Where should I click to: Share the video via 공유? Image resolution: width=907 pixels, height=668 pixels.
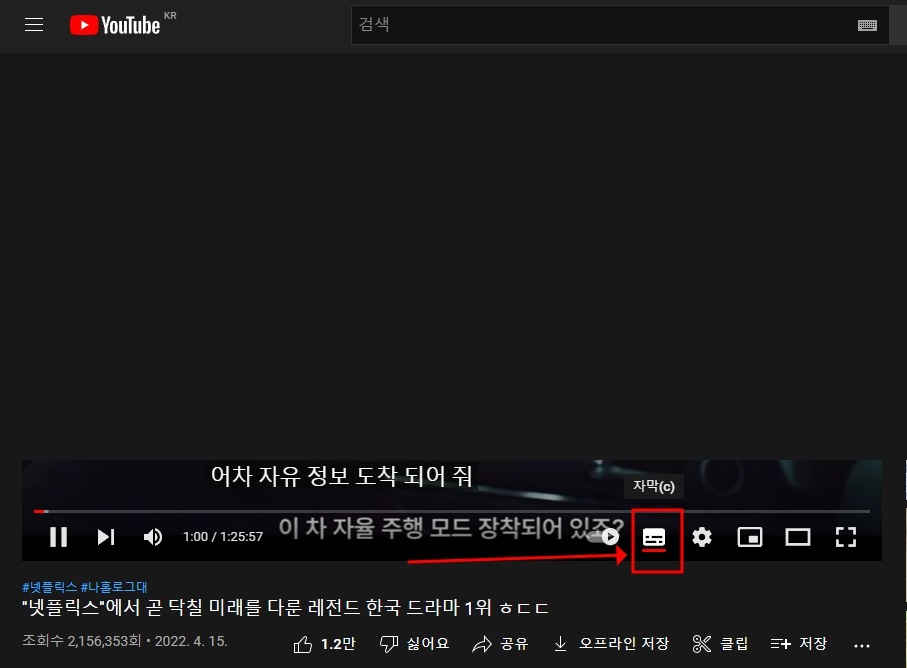point(500,644)
